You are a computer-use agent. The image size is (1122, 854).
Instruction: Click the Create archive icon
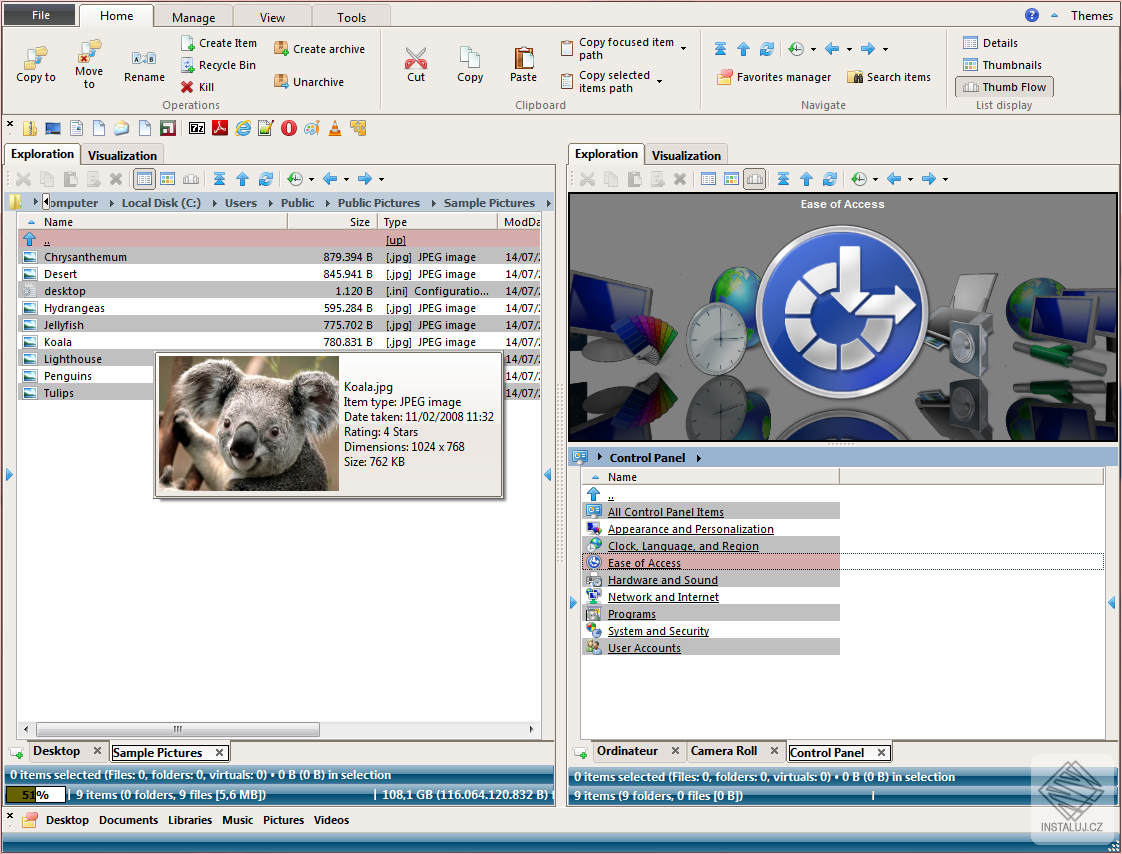[281, 49]
